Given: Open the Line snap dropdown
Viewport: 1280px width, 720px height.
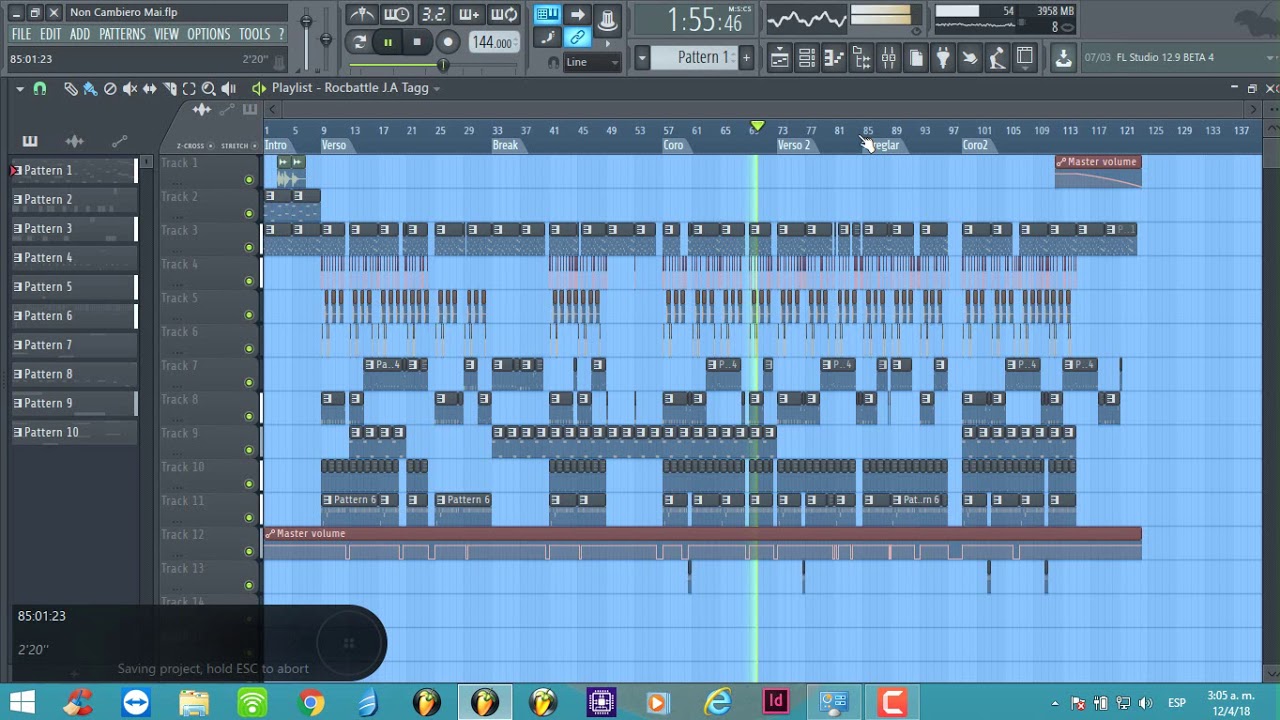Looking at the screenshot, I should (x=593, y=62).
